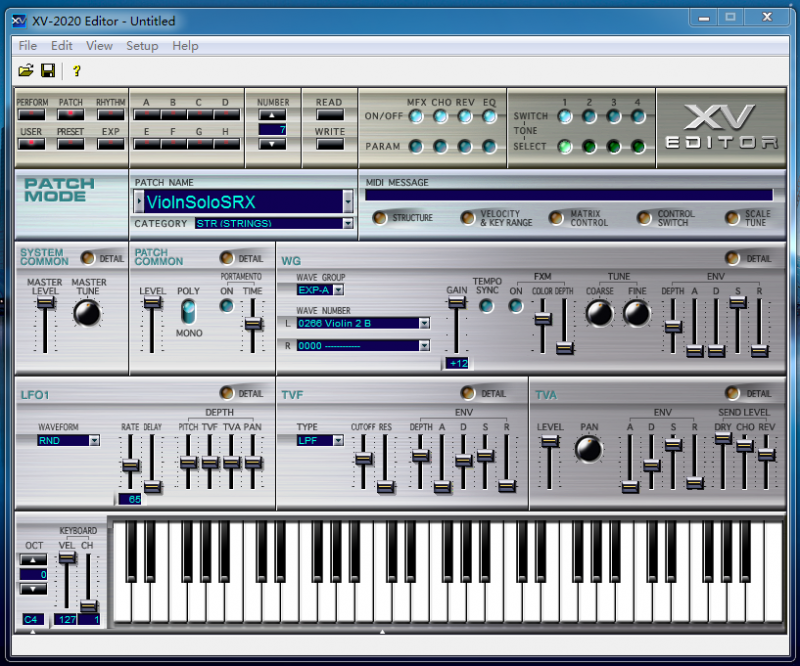Click the Master Level slider

tap(44, 304)
